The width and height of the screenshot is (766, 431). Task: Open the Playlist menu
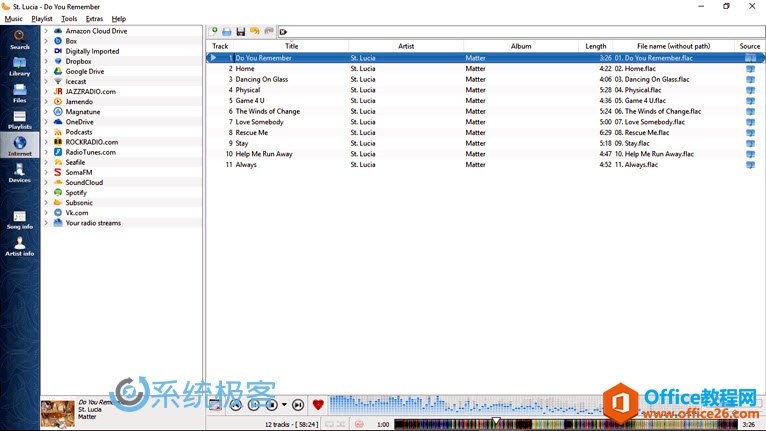point(42,19)
